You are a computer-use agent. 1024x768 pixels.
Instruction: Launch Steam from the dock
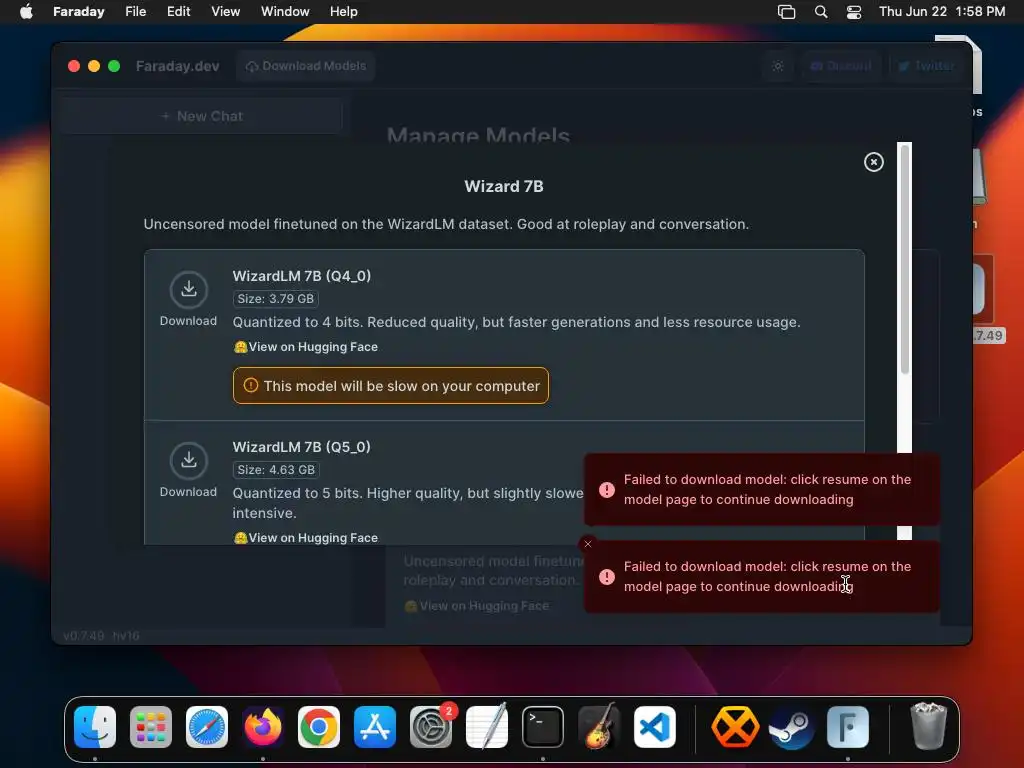click(792, 727)
